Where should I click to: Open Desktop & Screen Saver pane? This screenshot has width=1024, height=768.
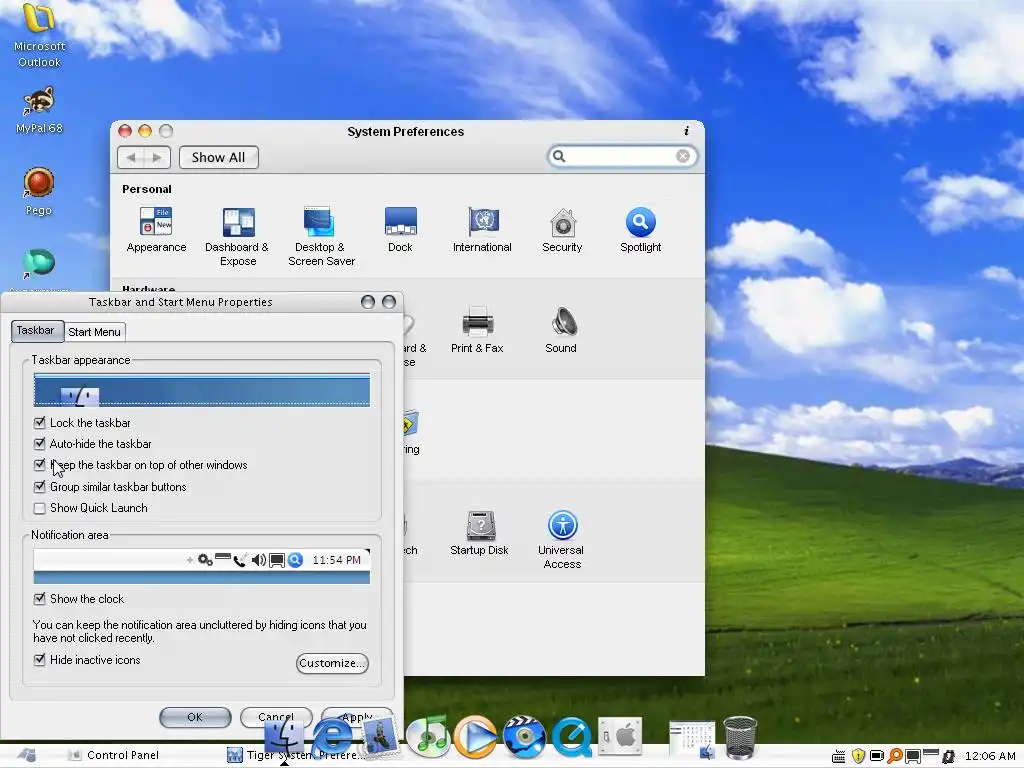click(x=321, y=236)
